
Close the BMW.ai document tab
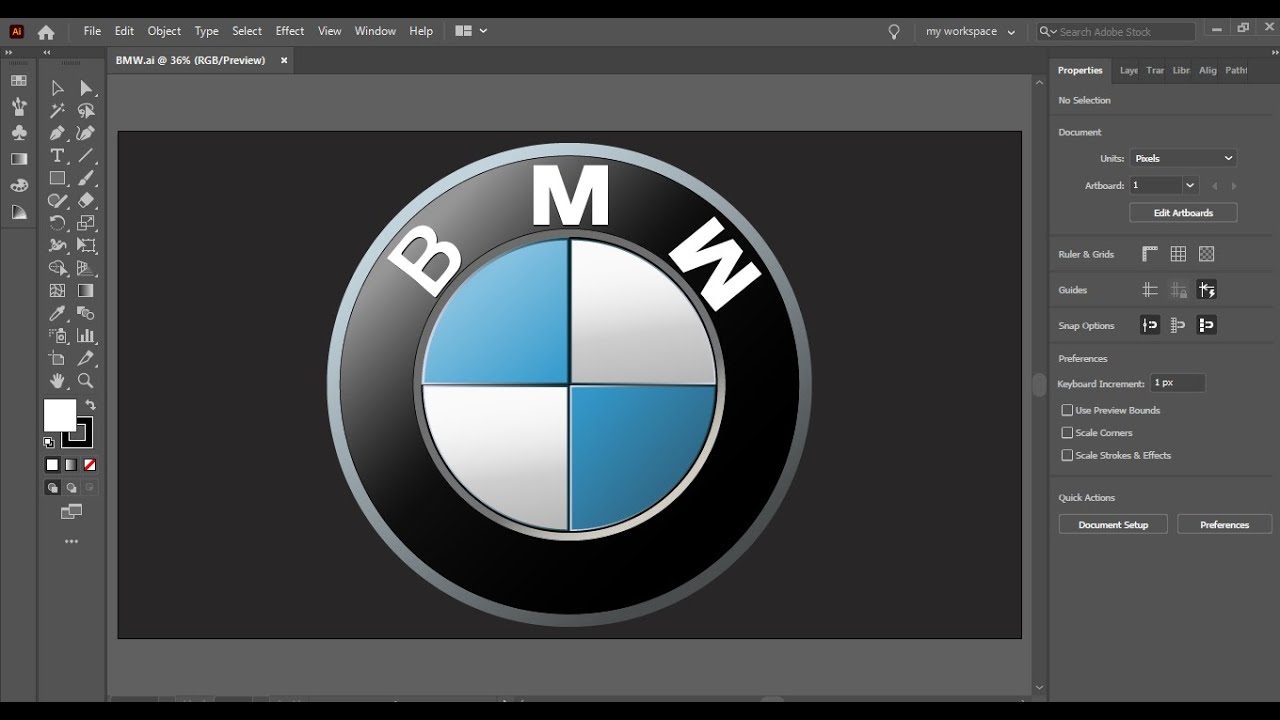click(x=284, y=60)
